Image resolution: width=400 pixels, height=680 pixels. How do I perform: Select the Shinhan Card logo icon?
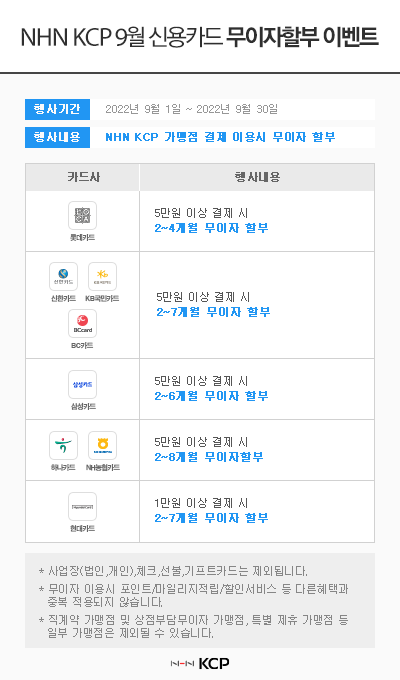(x=63, y=276)
